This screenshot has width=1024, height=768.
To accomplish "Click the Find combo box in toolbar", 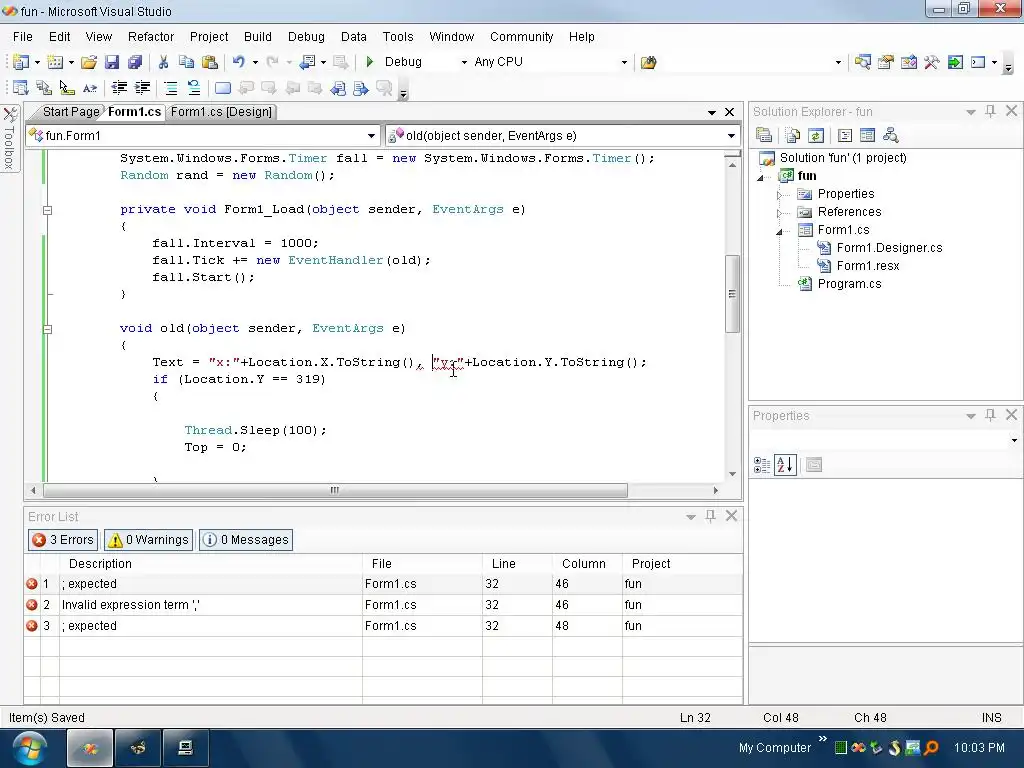I will click(752, 62).
